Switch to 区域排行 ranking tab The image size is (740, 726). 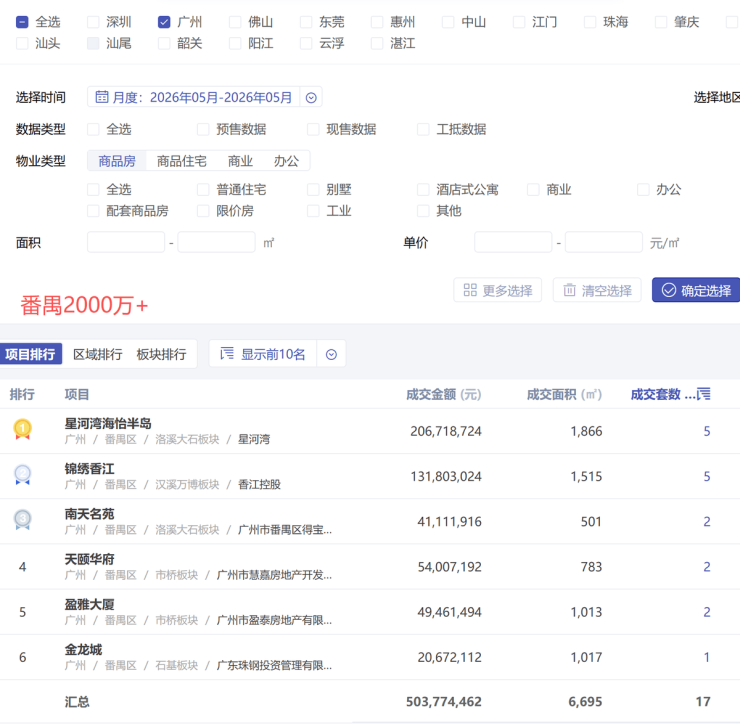coord(98,354)
